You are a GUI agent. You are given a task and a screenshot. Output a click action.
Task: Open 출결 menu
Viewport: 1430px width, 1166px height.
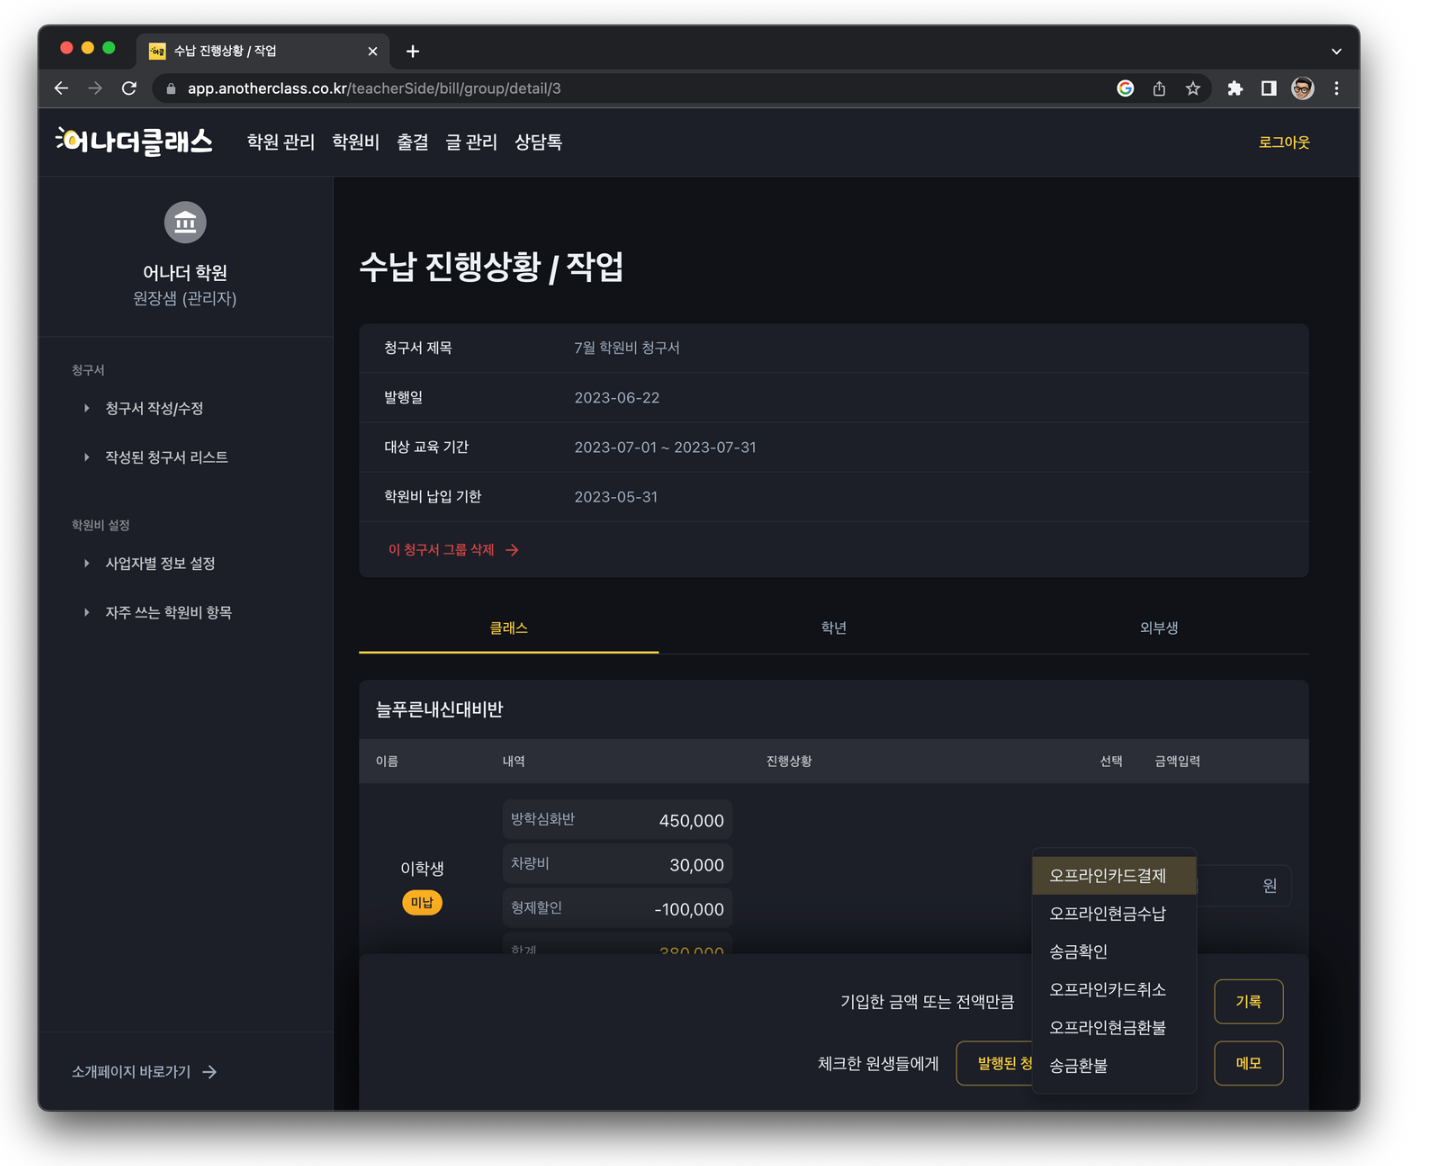[412, 142]
